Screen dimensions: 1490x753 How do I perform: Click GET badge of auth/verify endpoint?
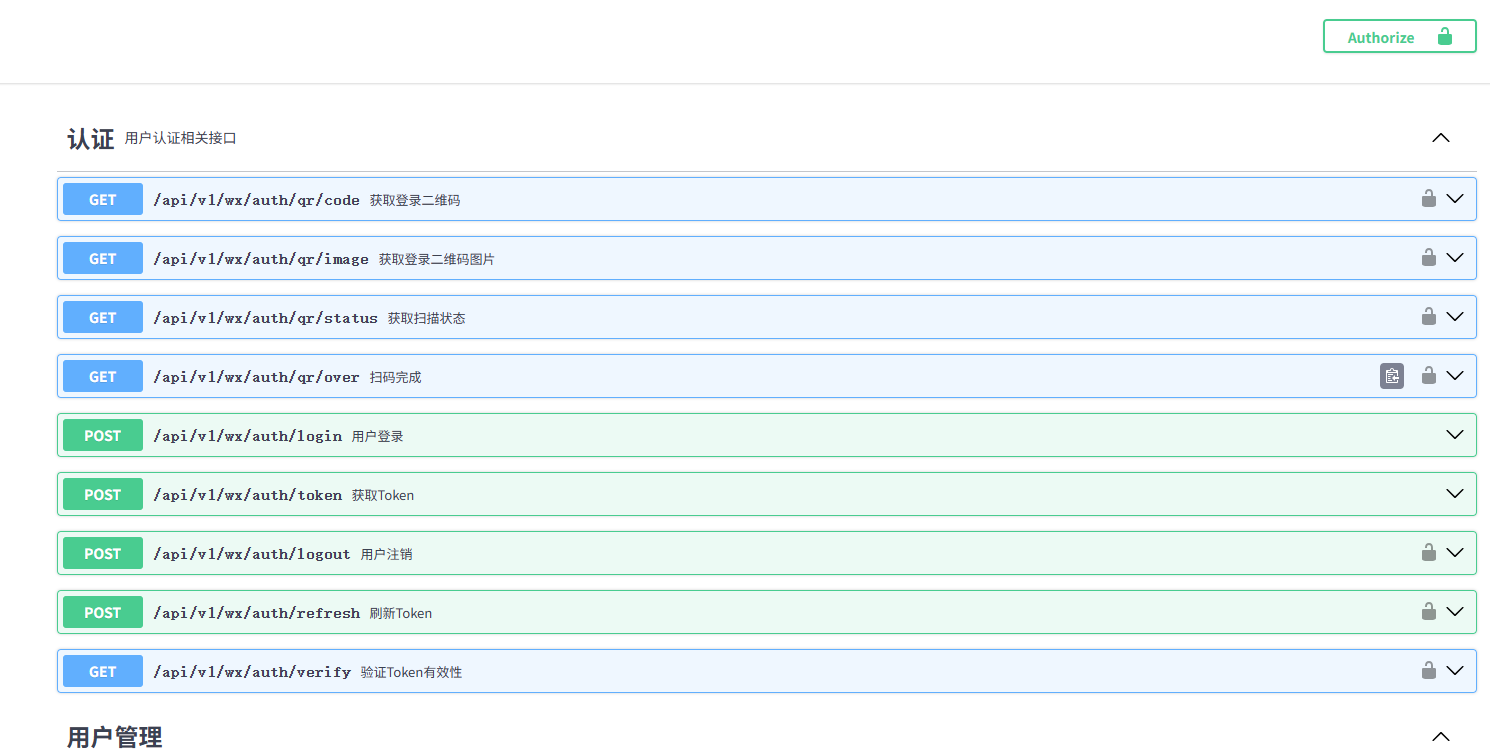(x=103, y=671)
